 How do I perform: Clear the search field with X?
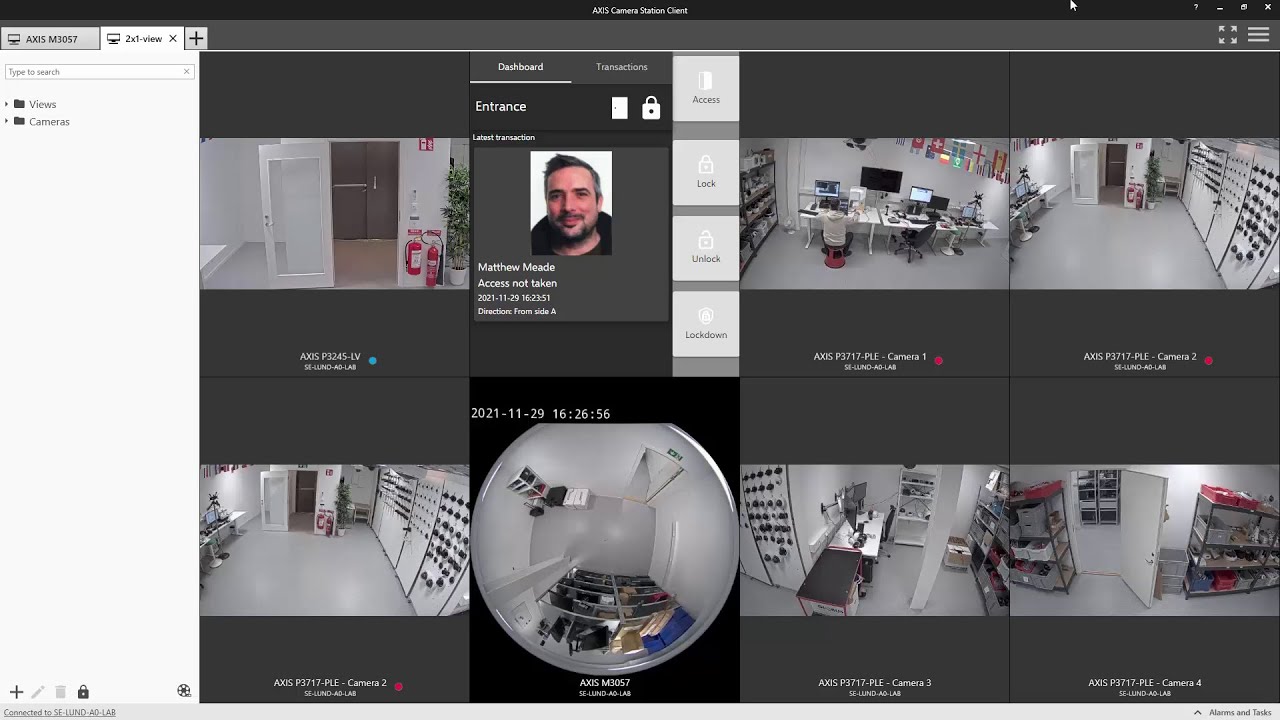pyautogui.click(x=186, y=72)
